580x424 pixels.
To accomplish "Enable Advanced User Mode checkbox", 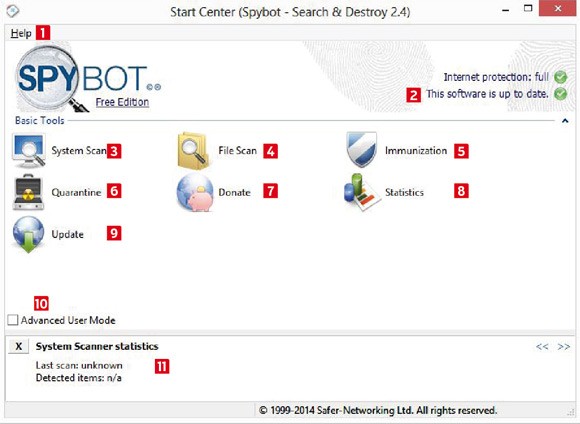I will point(13,320).
